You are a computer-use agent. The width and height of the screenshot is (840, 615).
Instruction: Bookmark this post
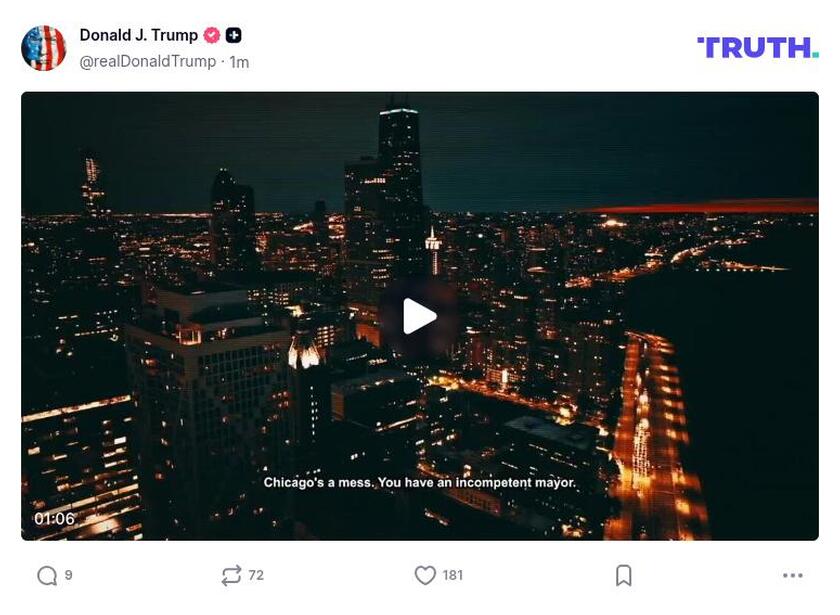624,575
